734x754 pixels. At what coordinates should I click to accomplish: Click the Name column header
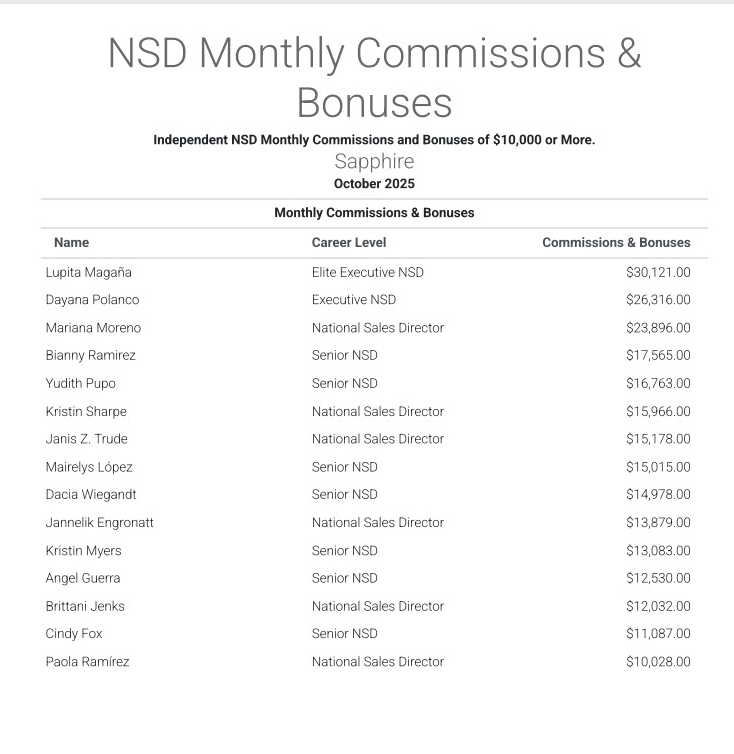point(71,242)
